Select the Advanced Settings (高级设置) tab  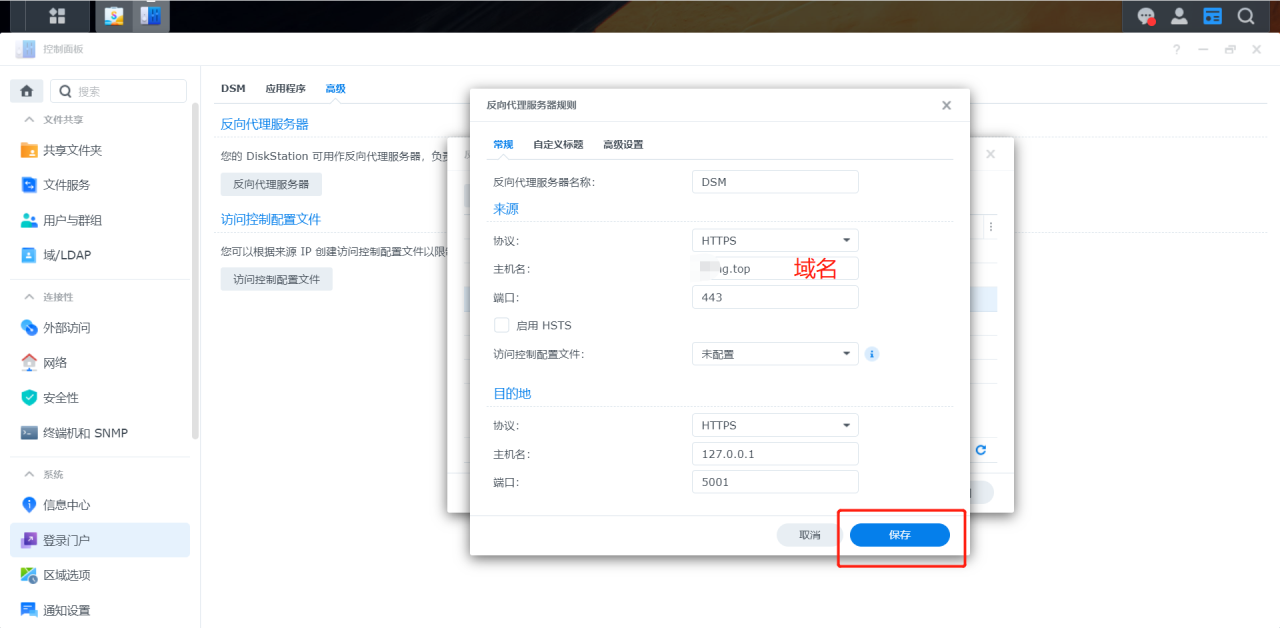pyautogui.click(x=623, y=145)
